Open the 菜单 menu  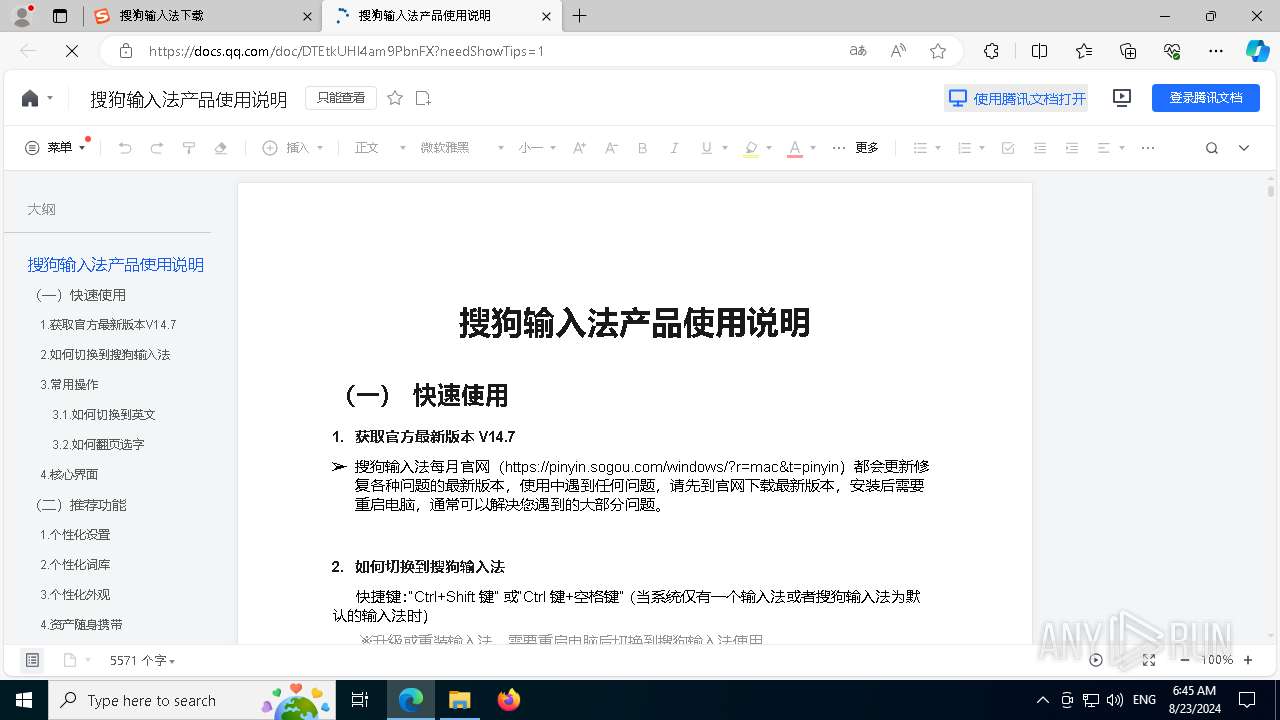[x=55, y=148]
